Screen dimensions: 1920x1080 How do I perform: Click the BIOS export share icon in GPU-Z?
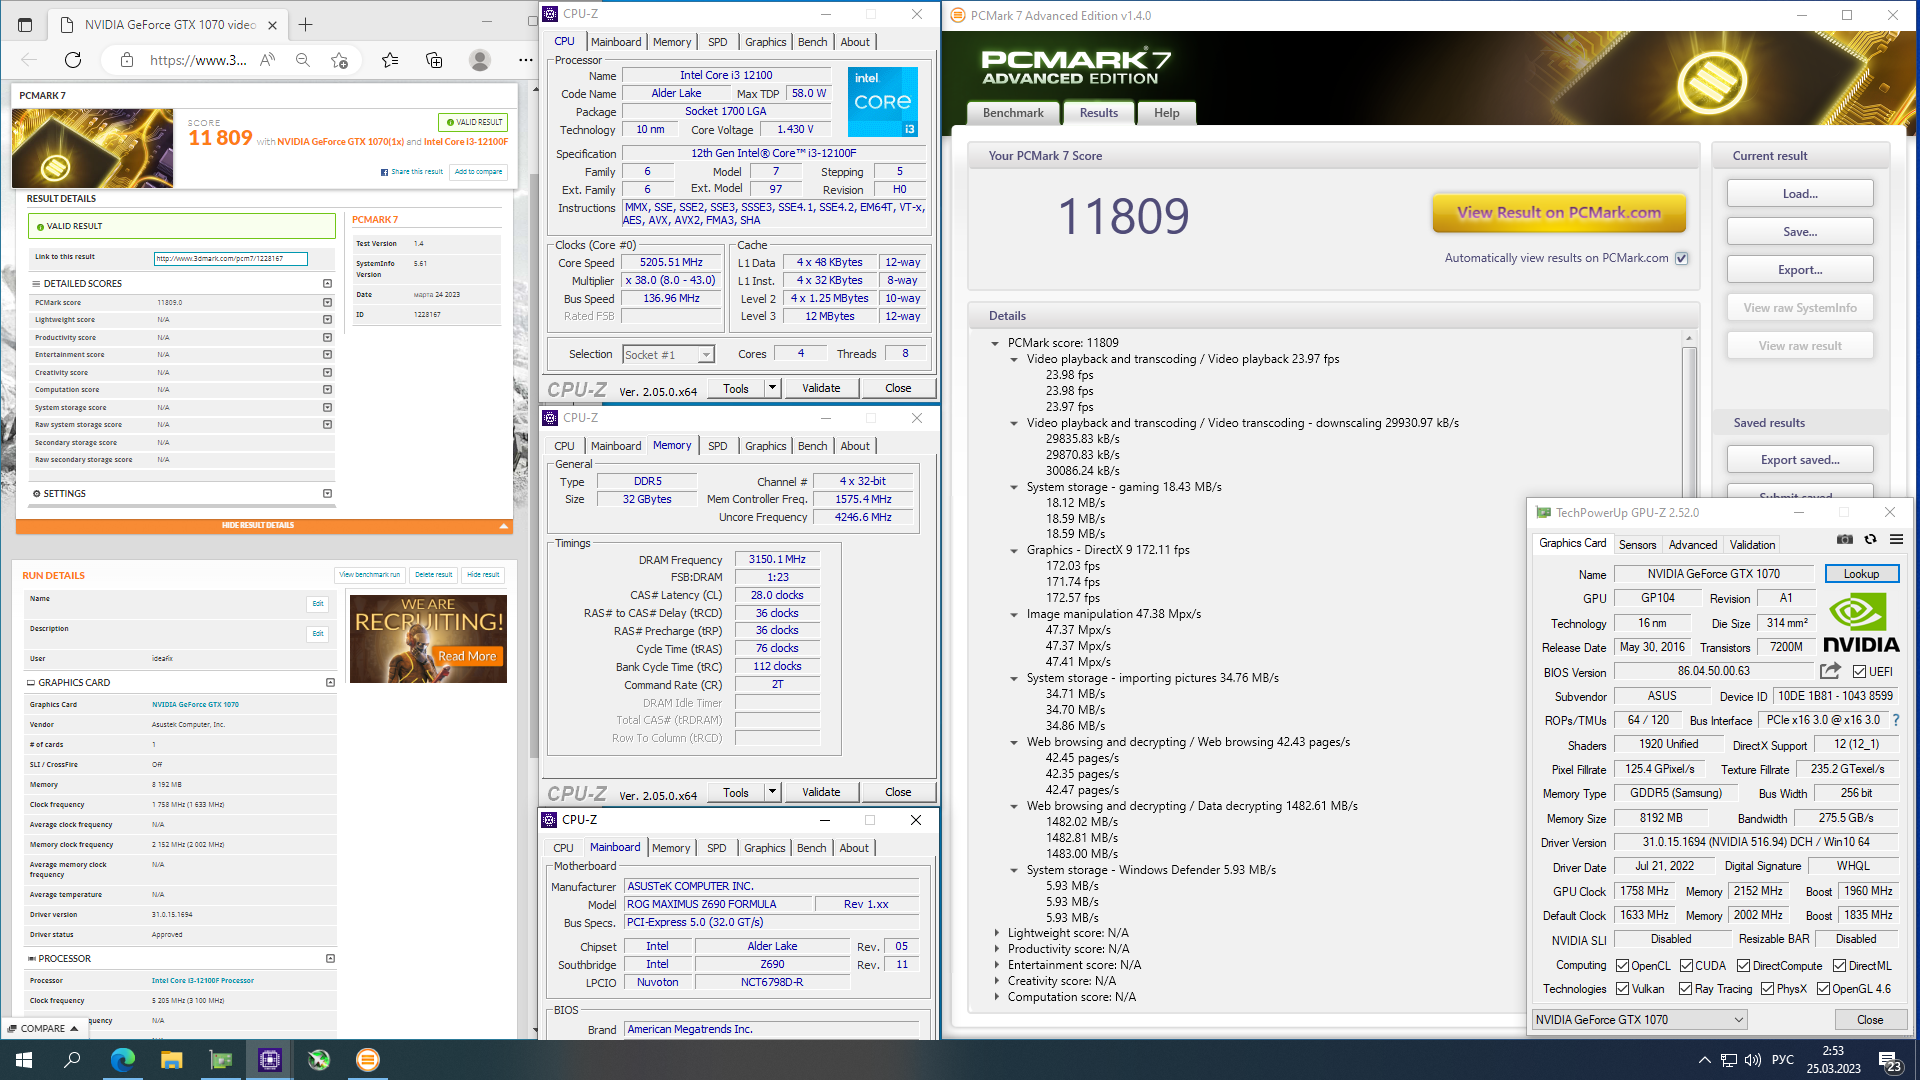tap(1830, 671)
